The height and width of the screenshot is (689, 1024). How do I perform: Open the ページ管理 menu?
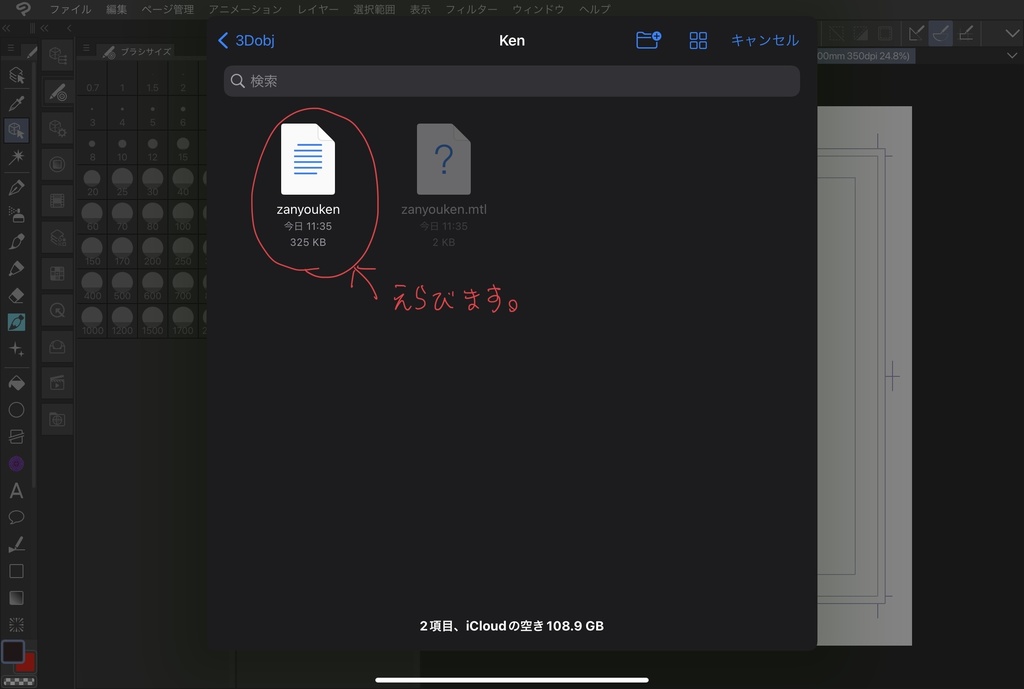pyautogui.click(x=168, y=9)
